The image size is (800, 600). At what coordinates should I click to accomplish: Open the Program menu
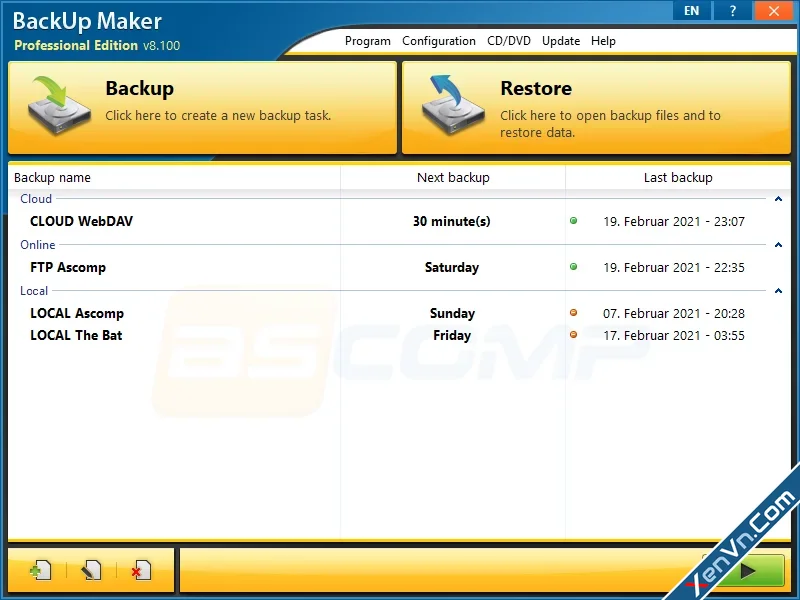click(x=367, y=41)
